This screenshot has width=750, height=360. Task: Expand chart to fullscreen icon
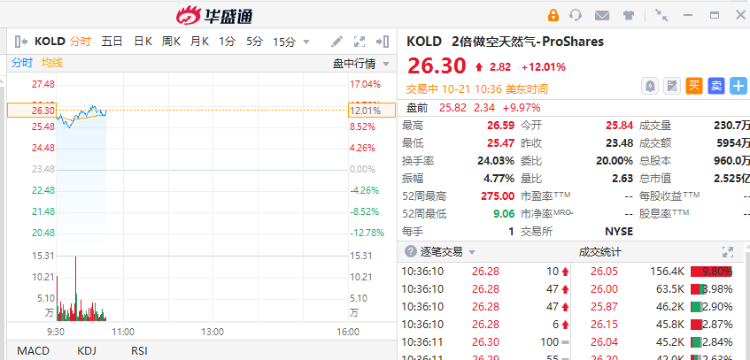pos(359,42)
